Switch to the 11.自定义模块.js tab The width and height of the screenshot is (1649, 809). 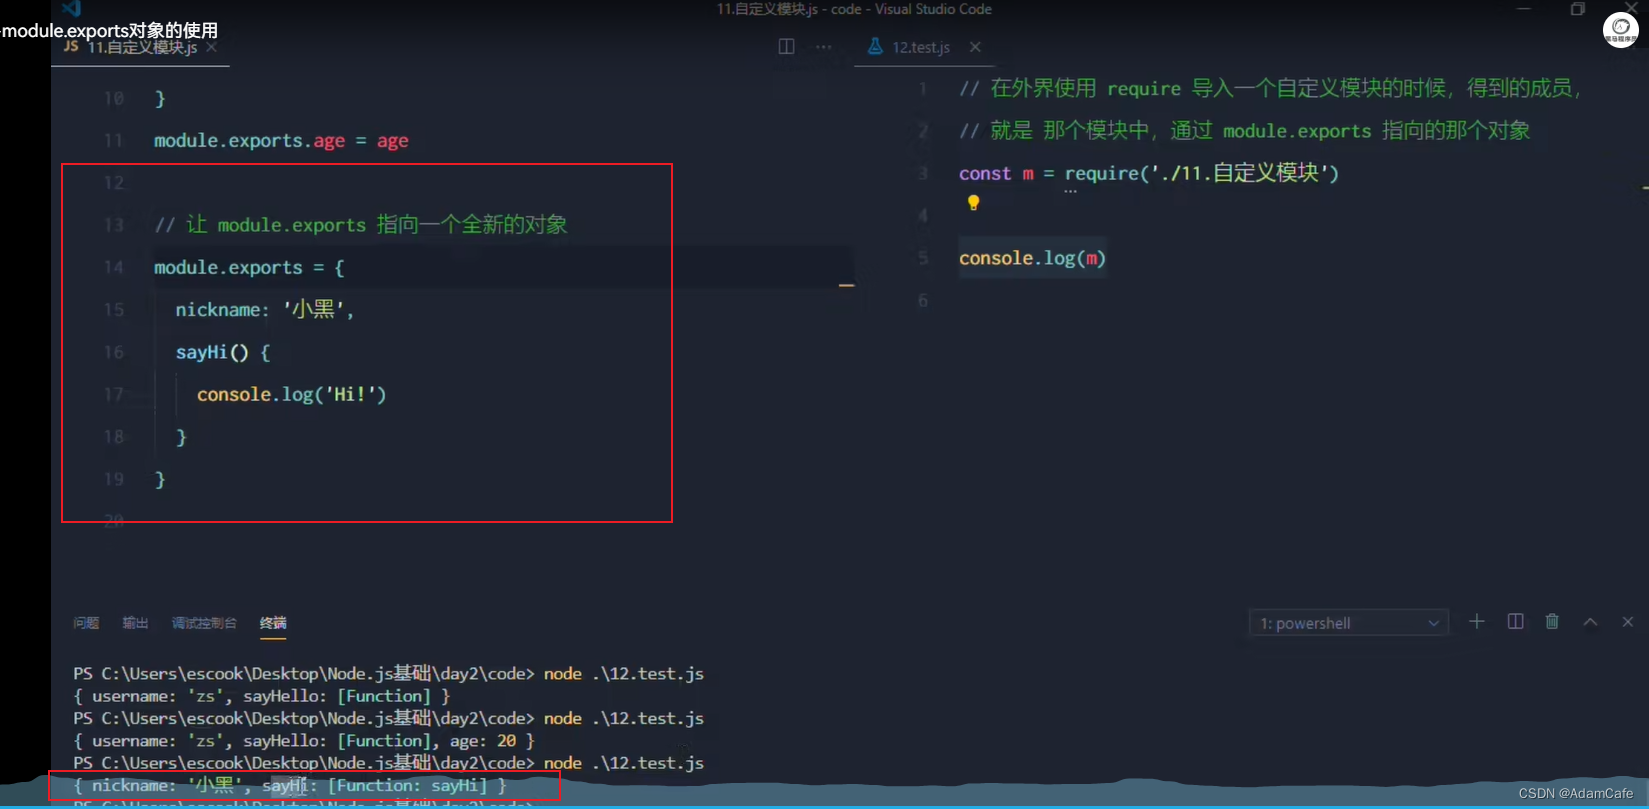point(142,47)
